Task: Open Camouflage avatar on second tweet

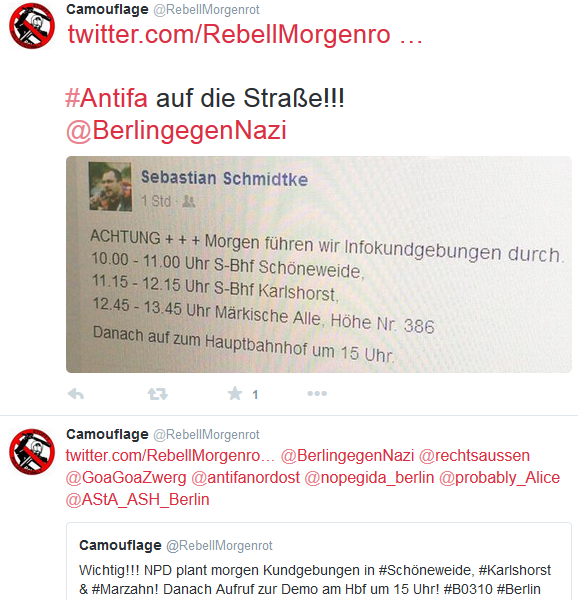Action: pos(32,452)
